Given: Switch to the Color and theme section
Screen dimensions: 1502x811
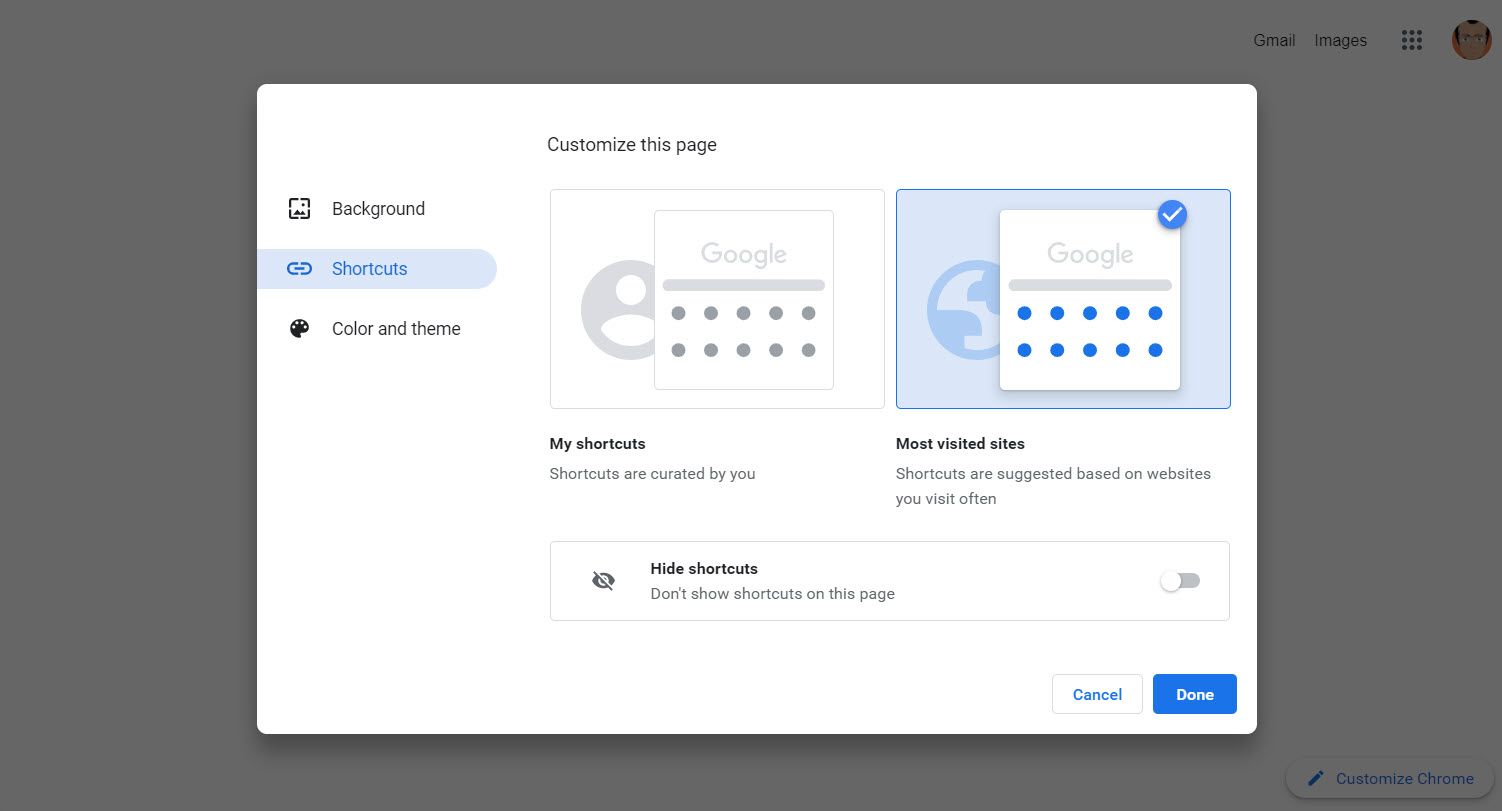Looking at the screenshot, I should click(396, 328).
